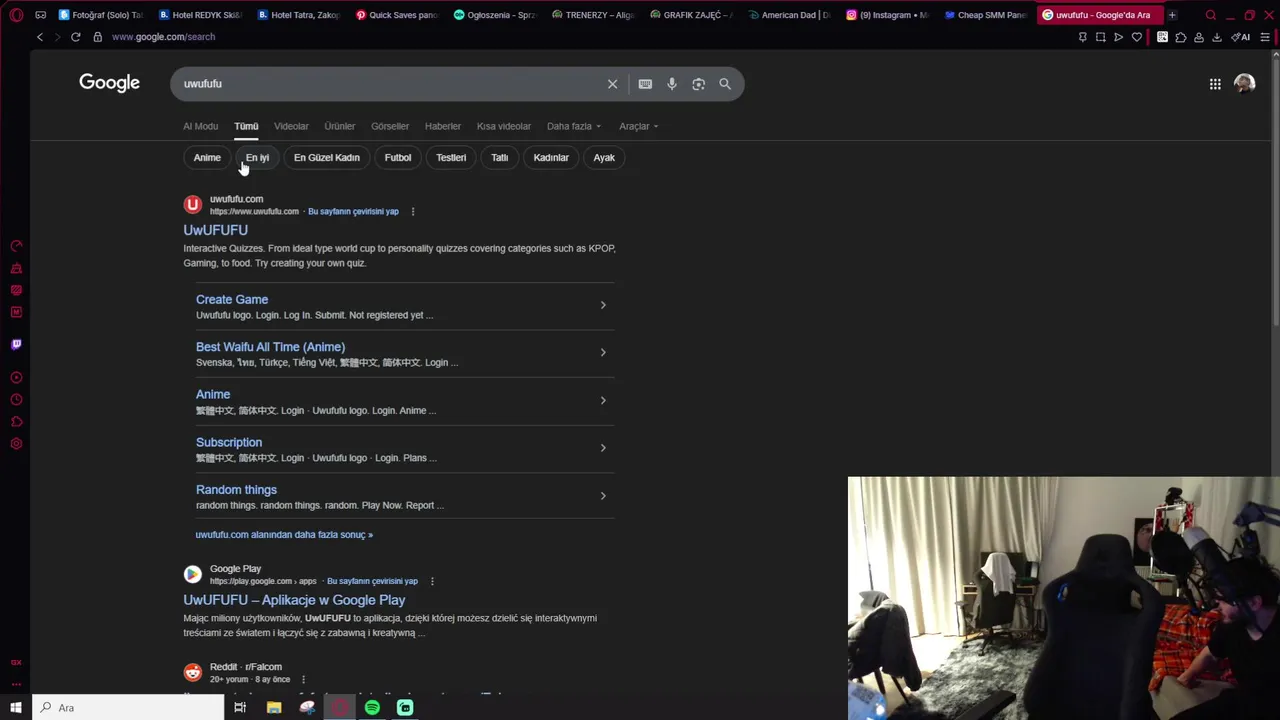
Task: Switch to the Videolar tab
Action: point(291,126)
